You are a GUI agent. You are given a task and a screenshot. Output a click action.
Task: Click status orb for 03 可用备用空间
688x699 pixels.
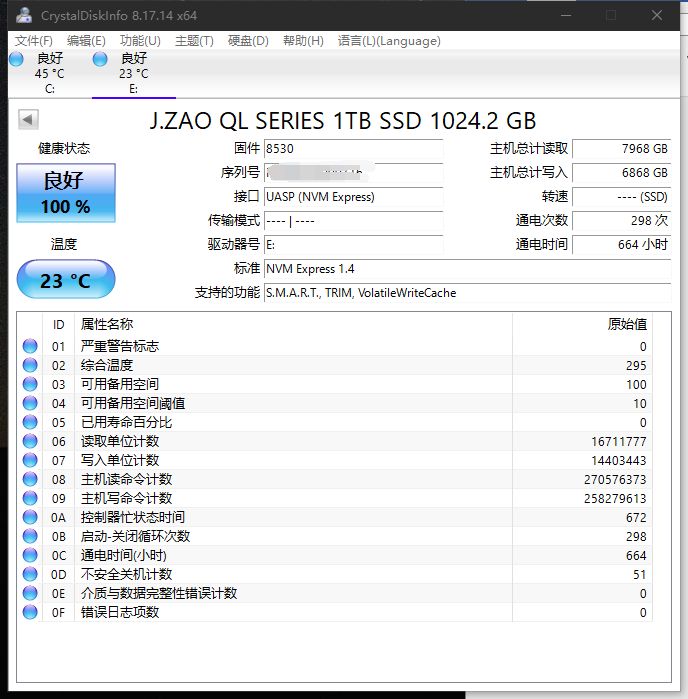pos(30,384)
